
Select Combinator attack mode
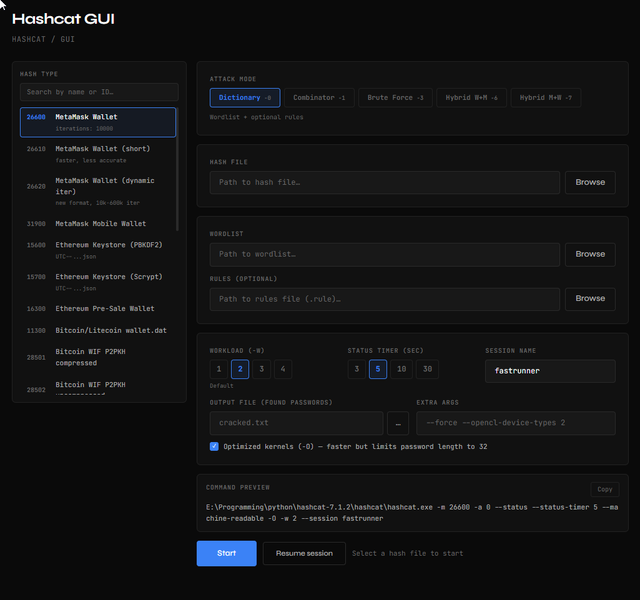click(x=319, y=98)
